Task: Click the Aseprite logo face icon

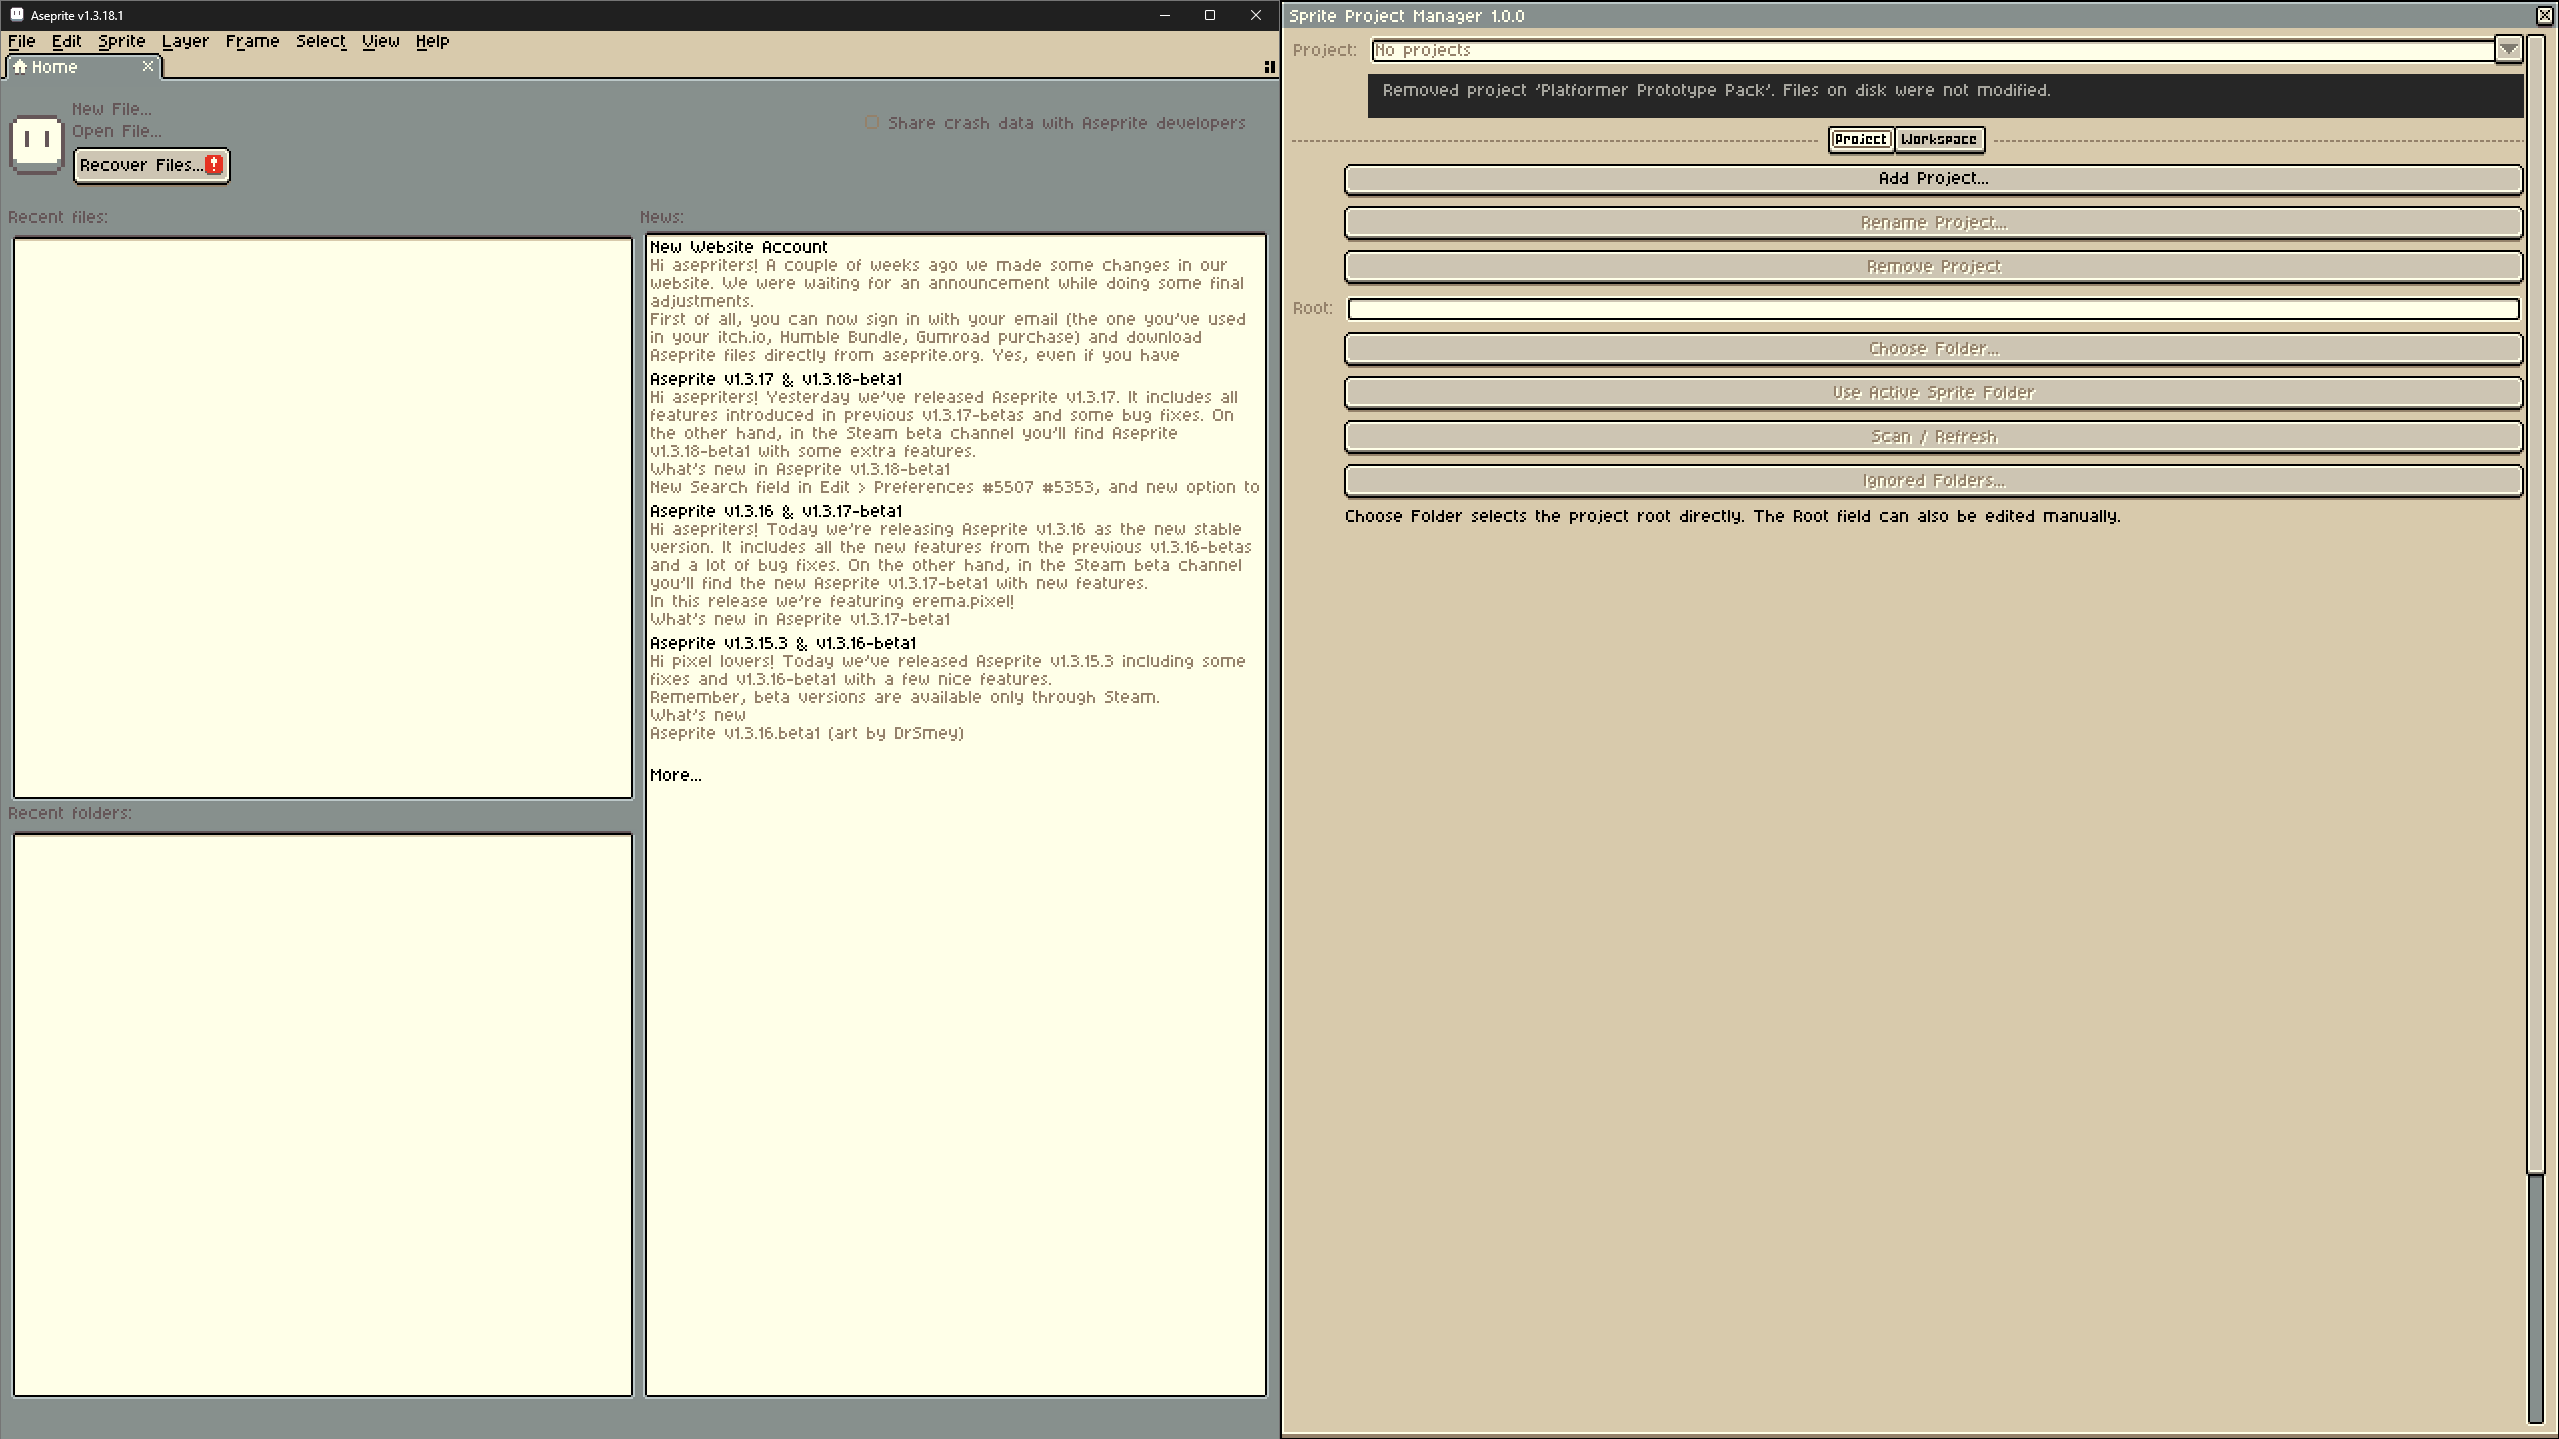Action: (x=37, y=143)
